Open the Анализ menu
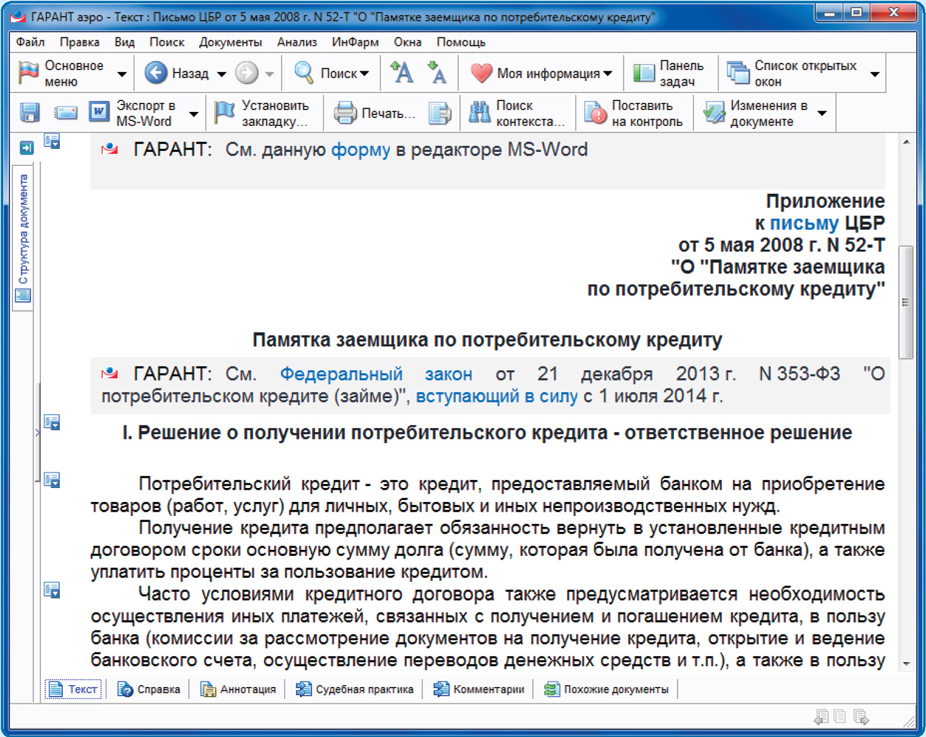 click(297, 42)
